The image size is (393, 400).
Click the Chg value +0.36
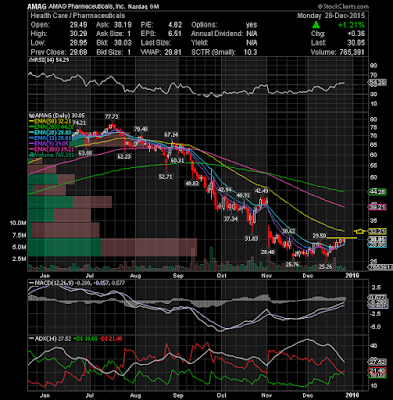(x=356, y=34)
